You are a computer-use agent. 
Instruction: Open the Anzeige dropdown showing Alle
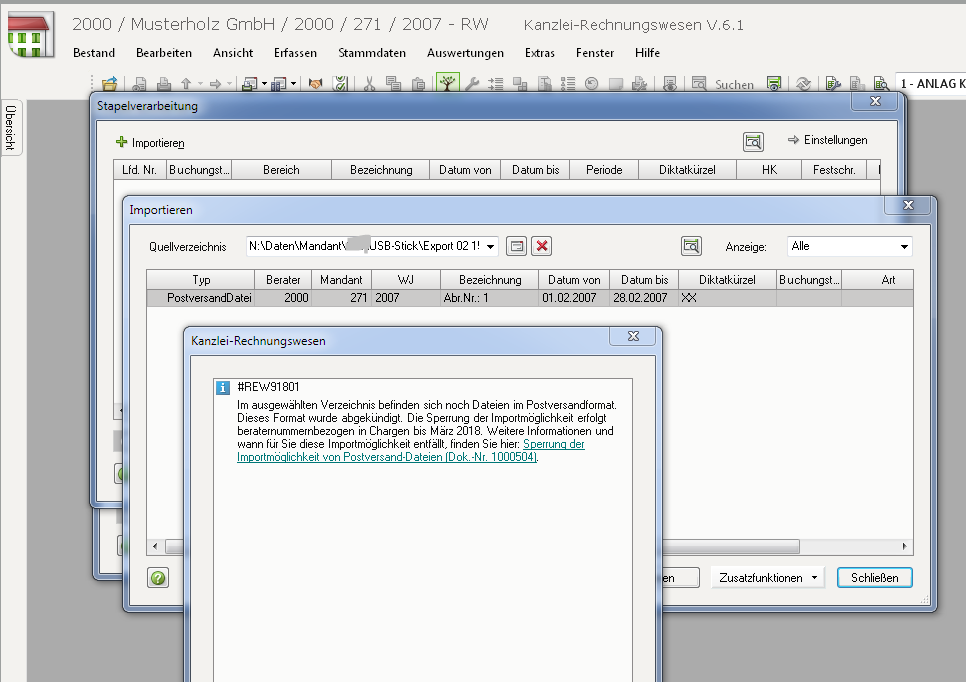904,246
